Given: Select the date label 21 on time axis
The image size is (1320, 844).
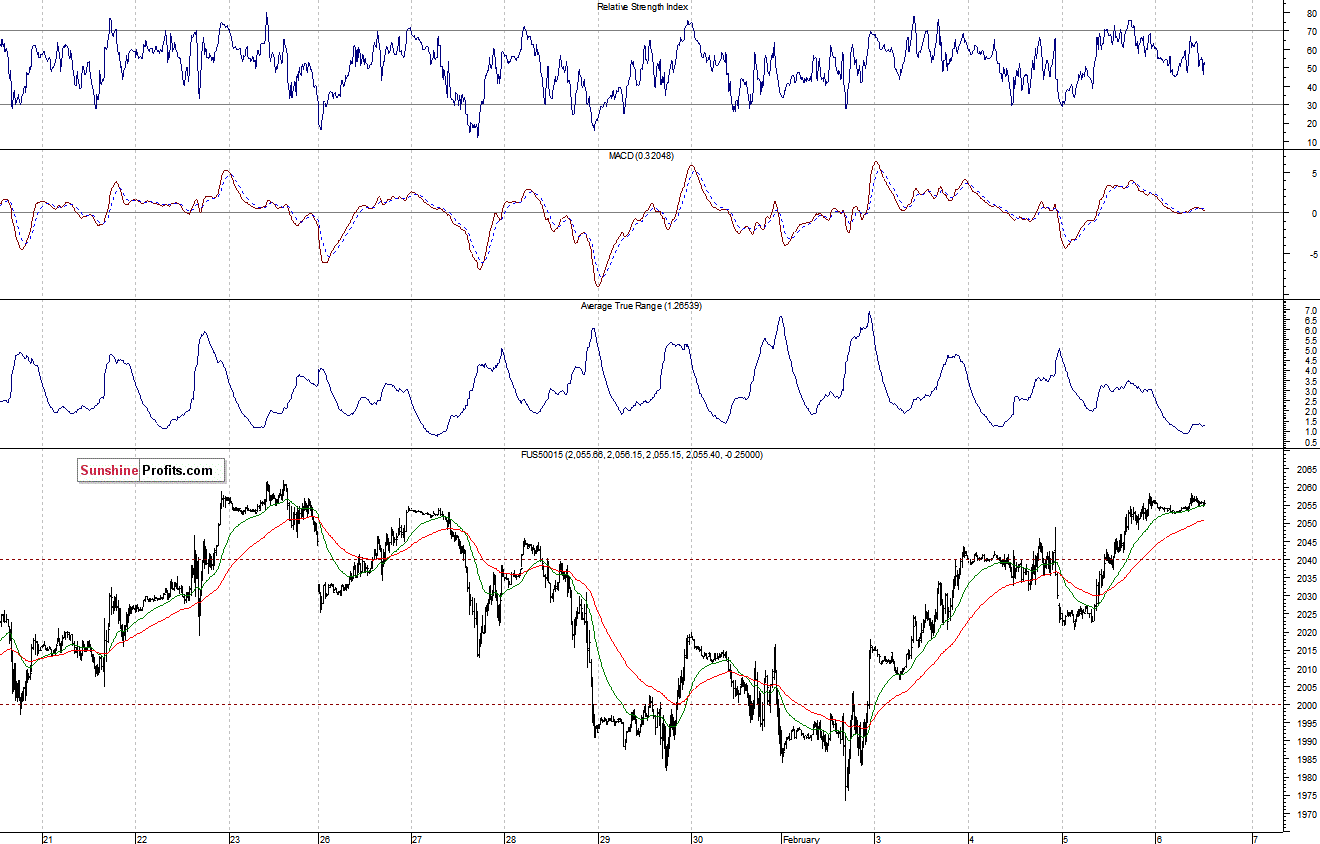Looking at the screenshot, I should coord(48,838).
